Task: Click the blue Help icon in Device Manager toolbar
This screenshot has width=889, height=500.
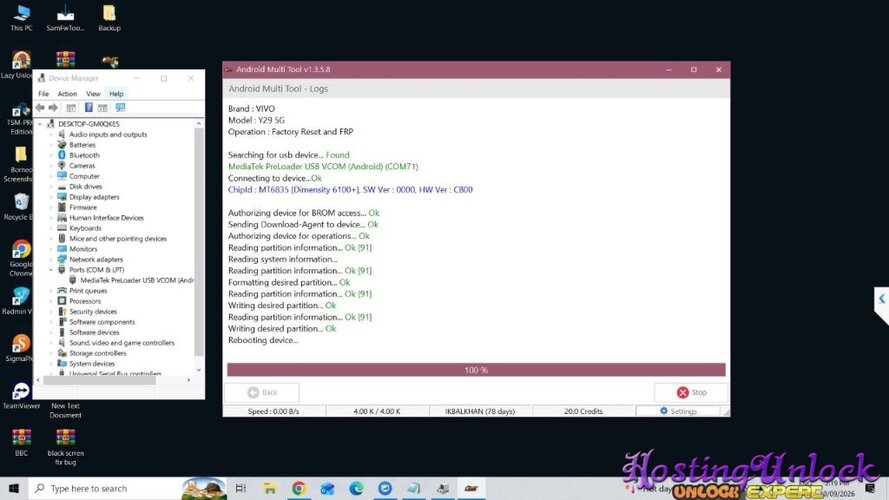Action: pyautogui.click(x=88, y=107)
